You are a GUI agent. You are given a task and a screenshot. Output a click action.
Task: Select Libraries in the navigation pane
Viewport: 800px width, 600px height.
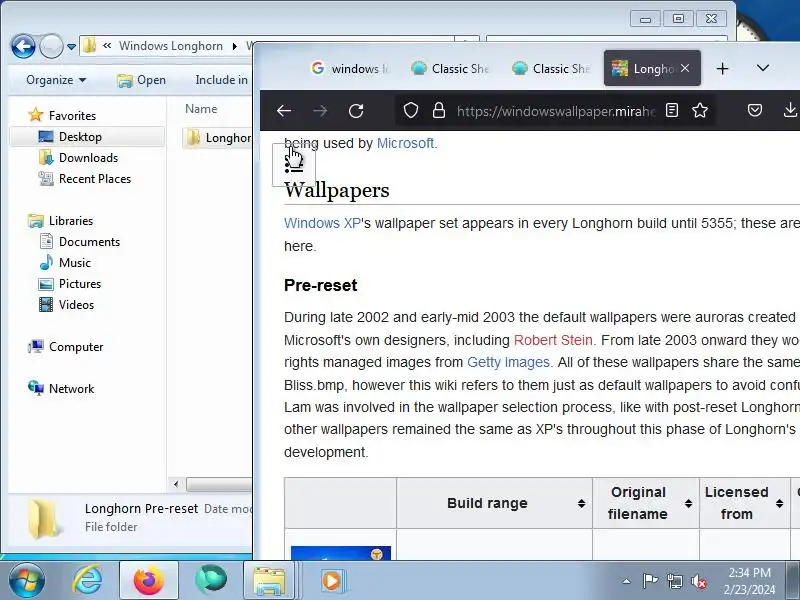point(71,221)
